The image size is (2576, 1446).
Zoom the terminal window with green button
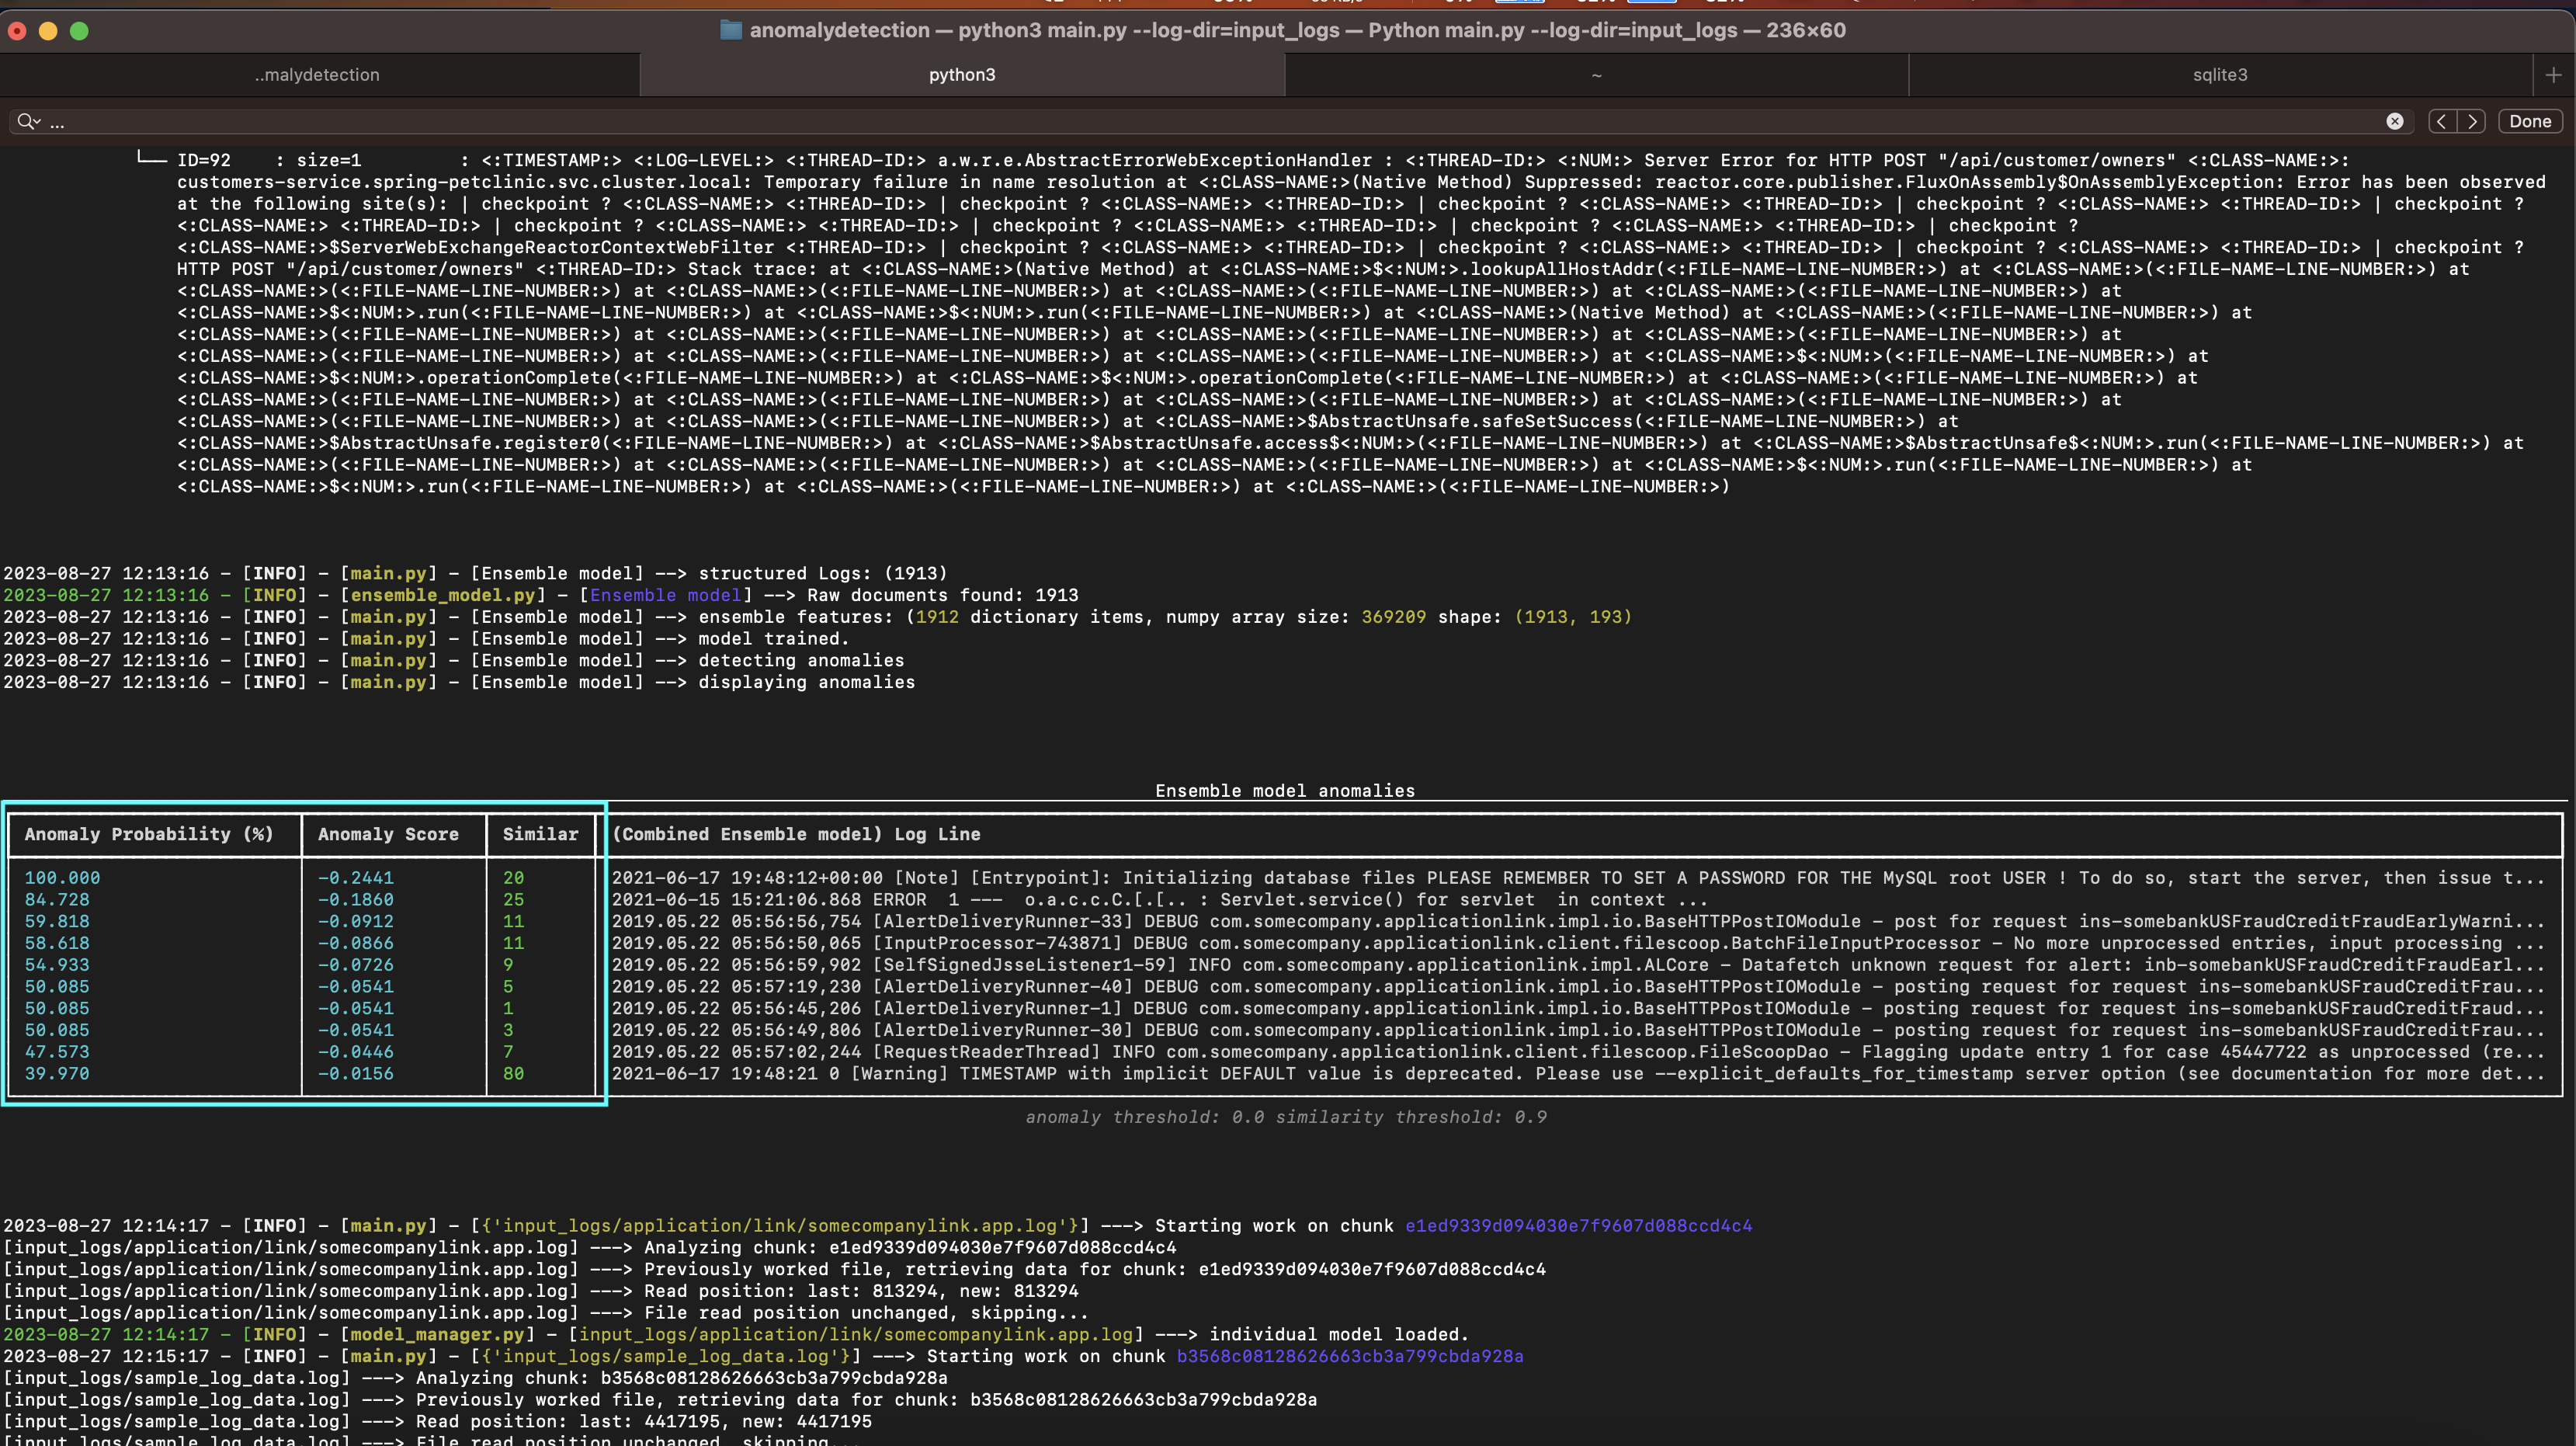point(79,31)
